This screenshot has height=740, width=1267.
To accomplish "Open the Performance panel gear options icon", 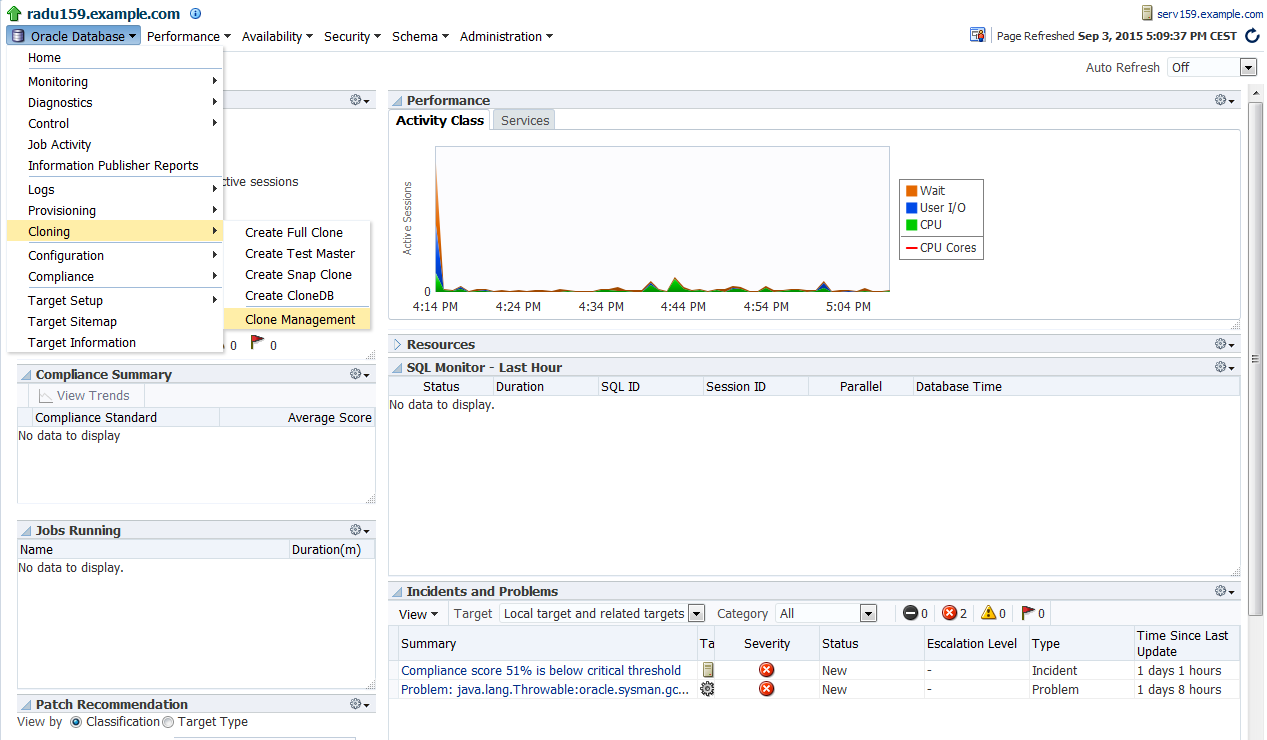I will (x=1224, y=100).
